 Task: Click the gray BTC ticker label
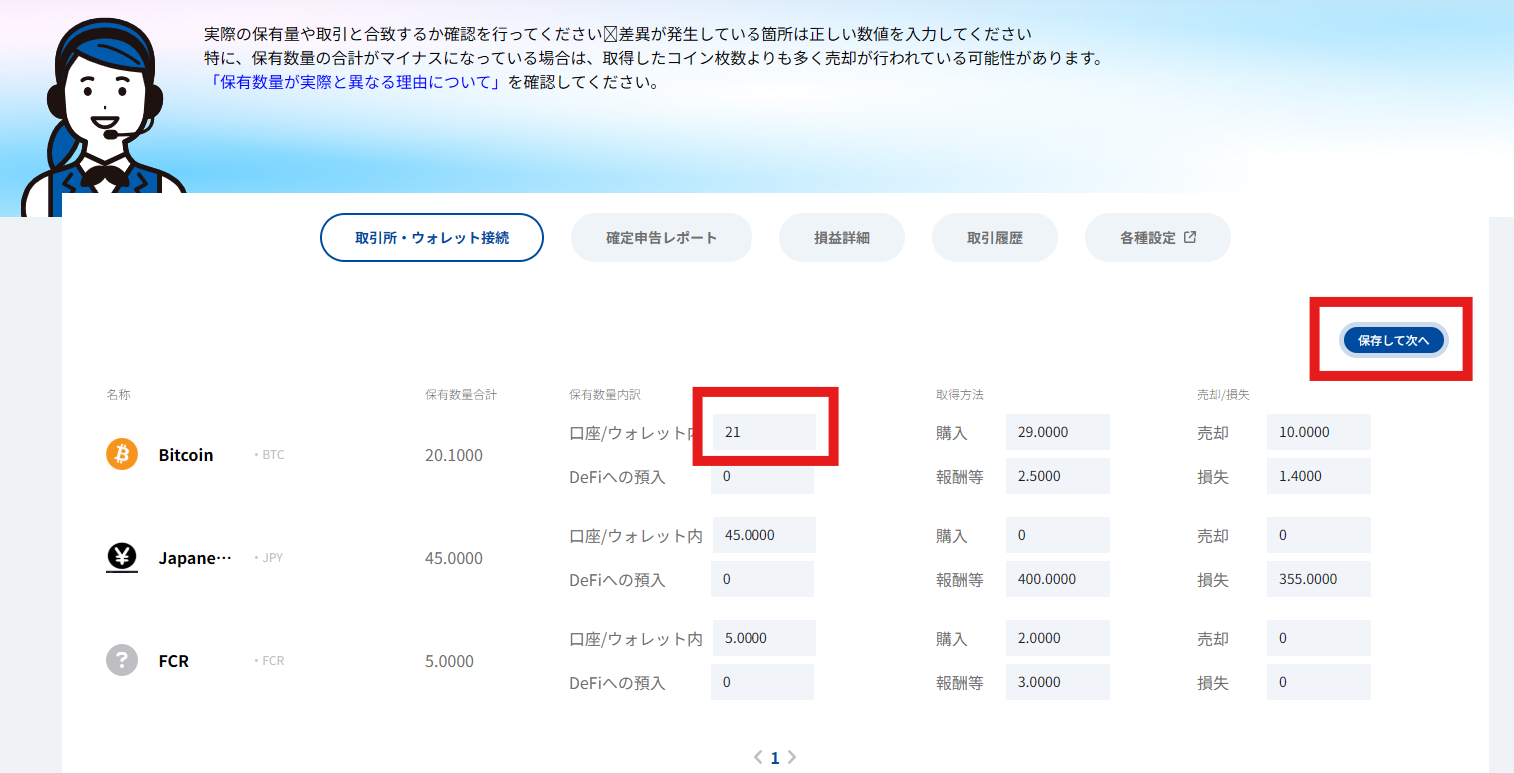pos(270,455)
